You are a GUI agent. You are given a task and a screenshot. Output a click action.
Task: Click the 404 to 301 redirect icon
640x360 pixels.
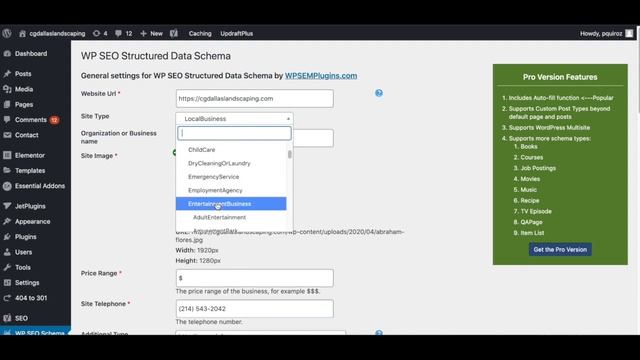click(7, 298)
